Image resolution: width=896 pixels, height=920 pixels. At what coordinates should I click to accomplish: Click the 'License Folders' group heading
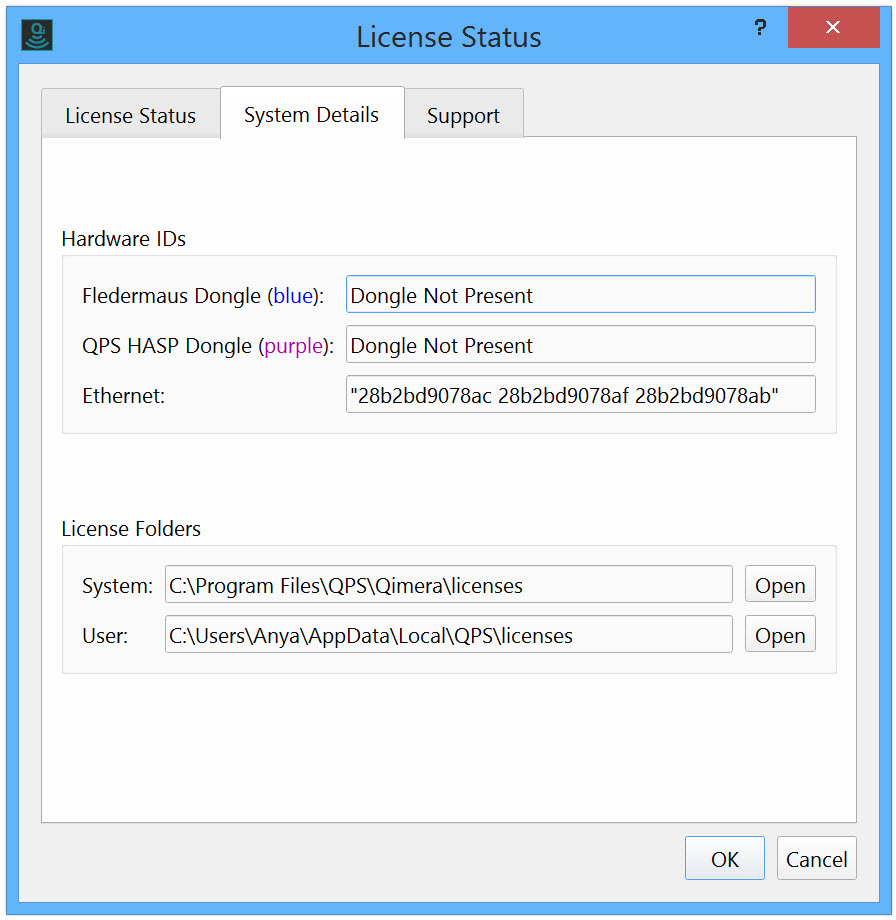131,529
